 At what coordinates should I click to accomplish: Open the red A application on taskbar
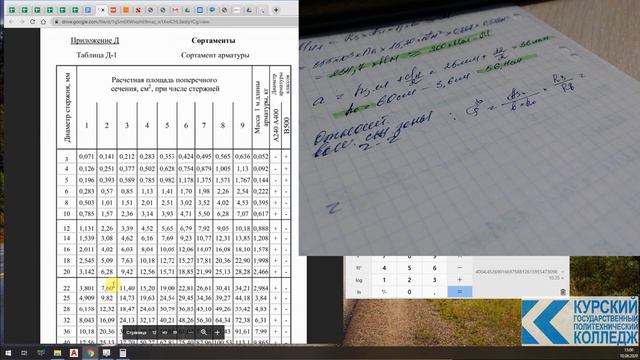(73, 353)
